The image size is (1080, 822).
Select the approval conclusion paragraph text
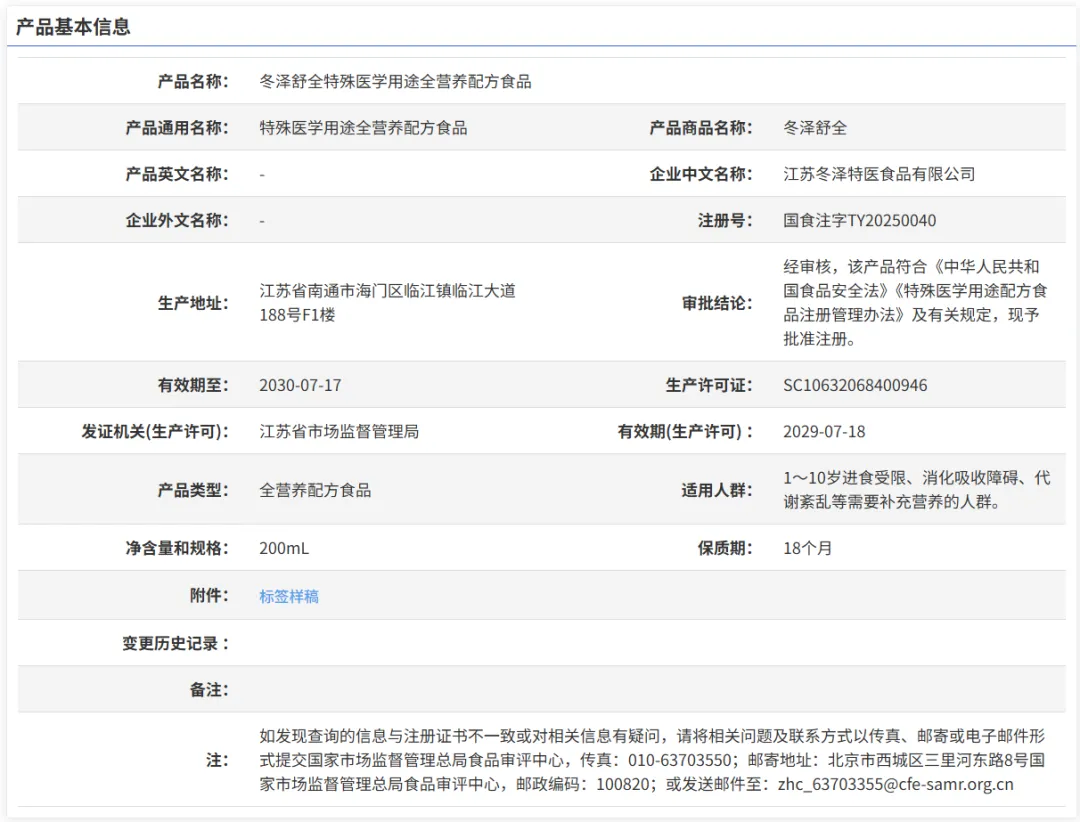pos(915,302)
